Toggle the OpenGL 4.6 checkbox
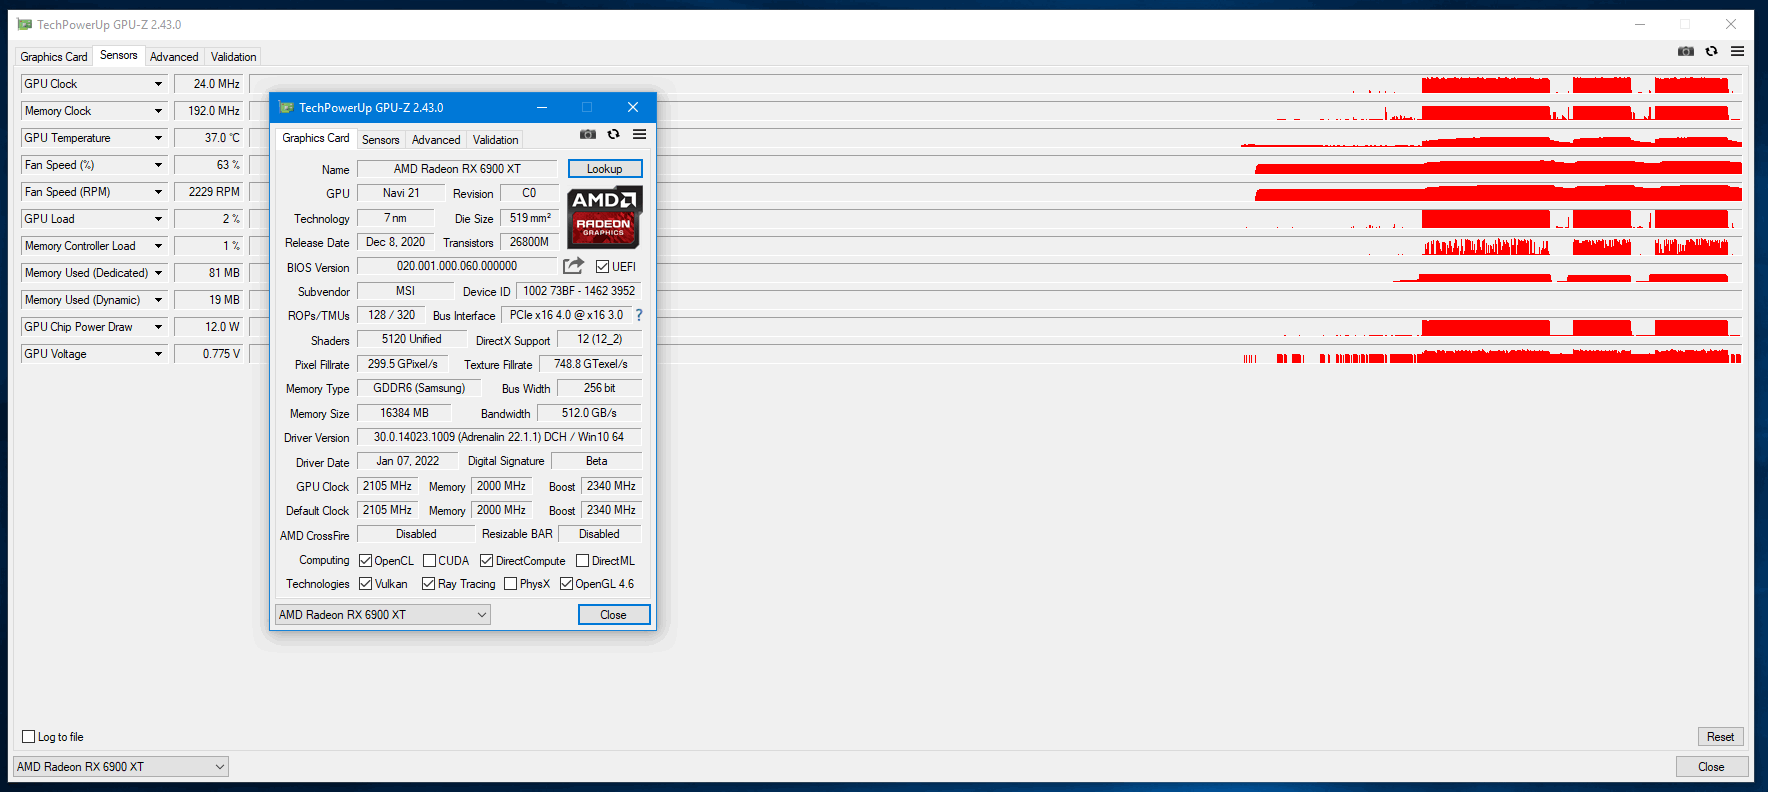 coord(566,584)
